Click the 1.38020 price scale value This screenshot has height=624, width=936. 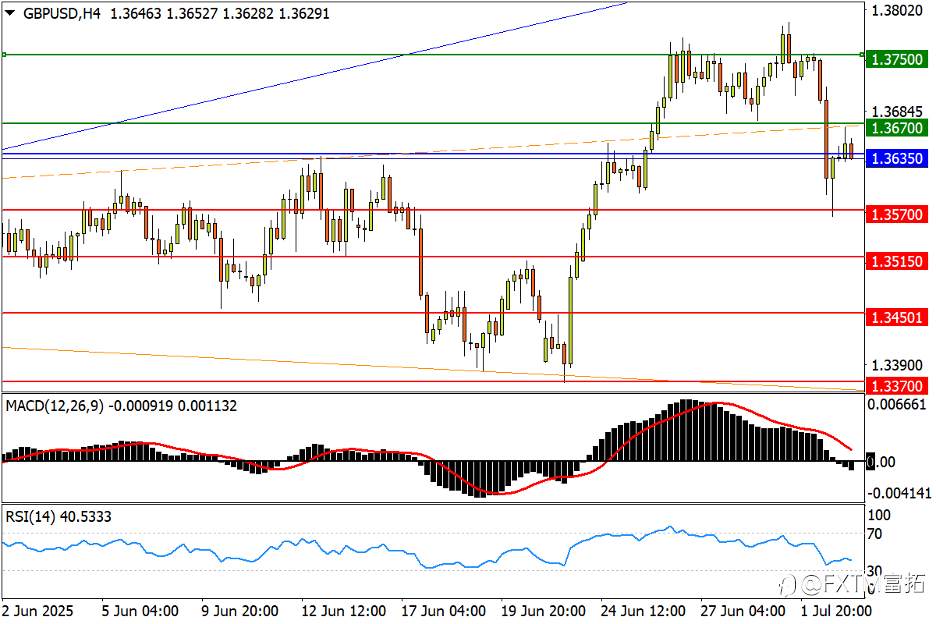[x=897, y=10]
